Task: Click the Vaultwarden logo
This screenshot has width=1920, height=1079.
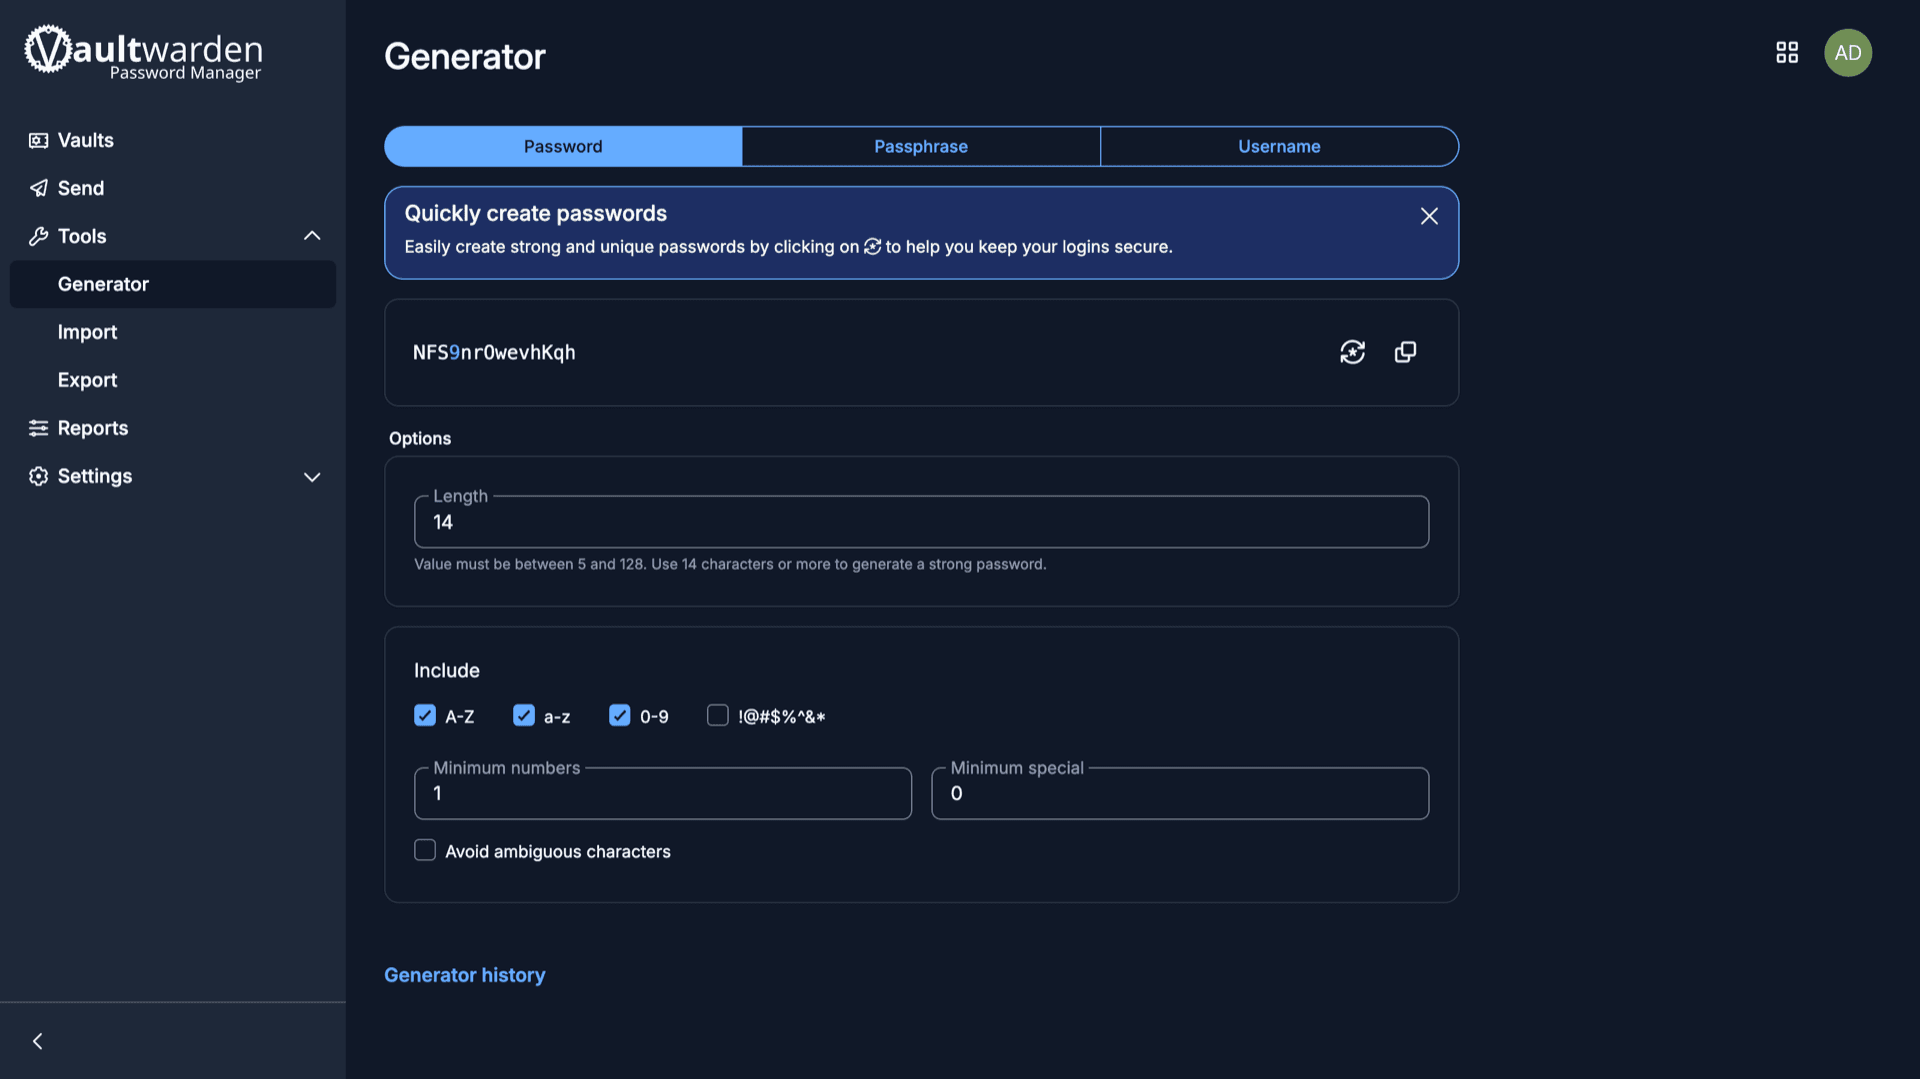Action: pos(143,52)
